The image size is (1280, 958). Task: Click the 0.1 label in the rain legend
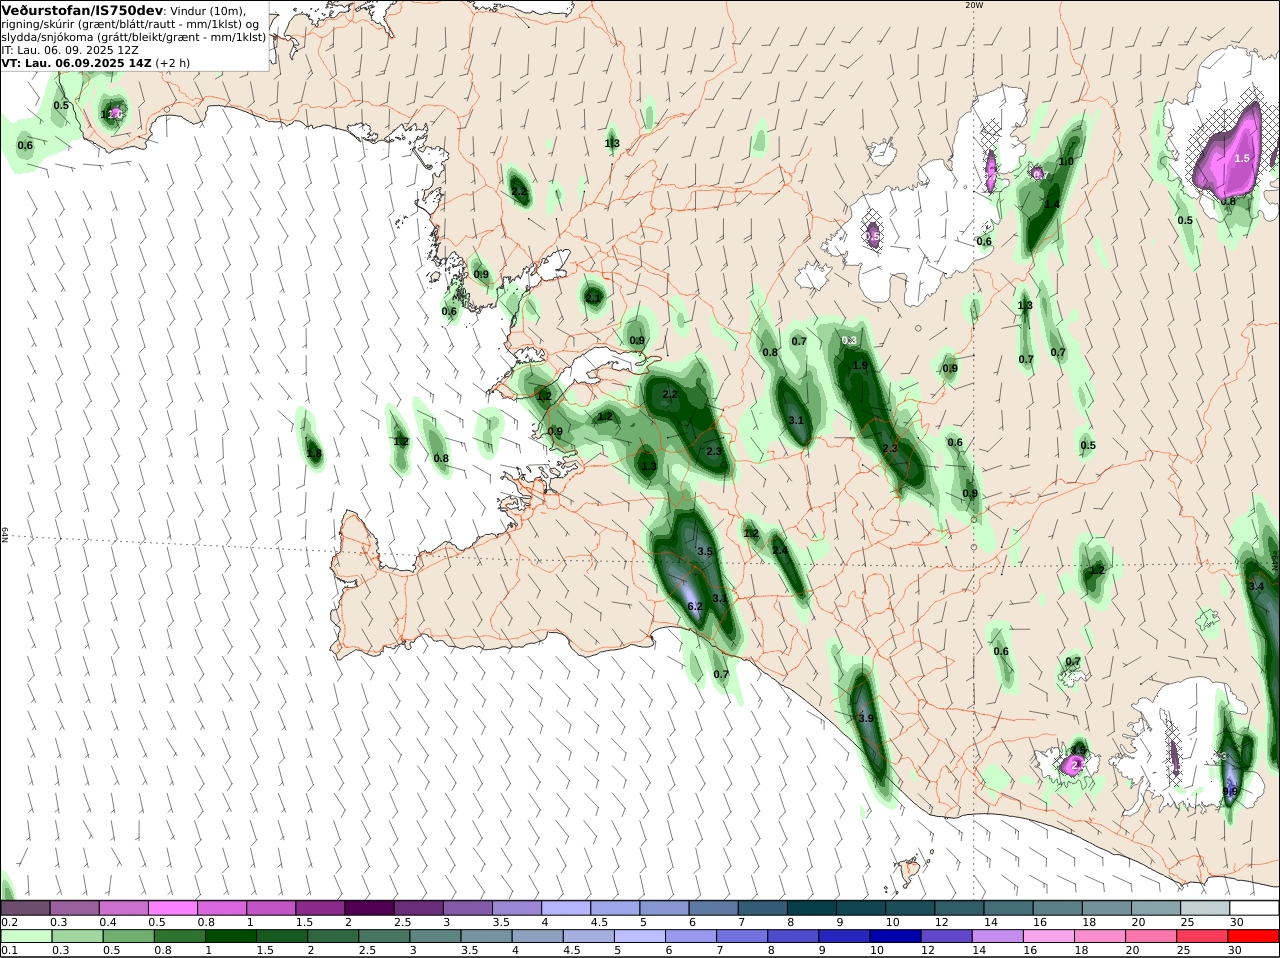tap(9, 950)
